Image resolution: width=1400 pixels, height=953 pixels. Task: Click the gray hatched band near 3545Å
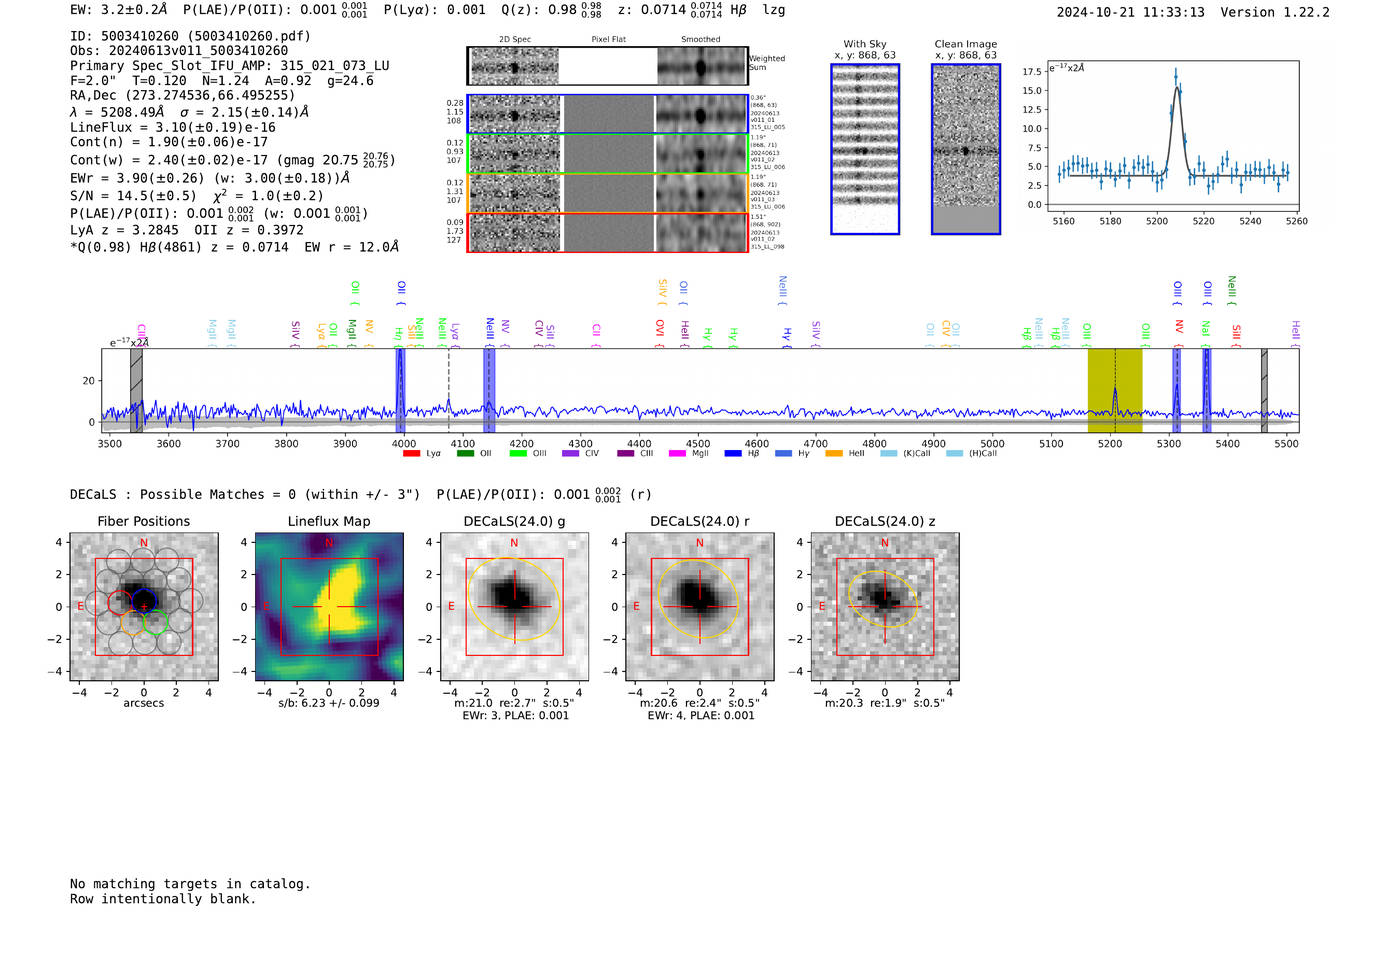click(x=136, y=390)
